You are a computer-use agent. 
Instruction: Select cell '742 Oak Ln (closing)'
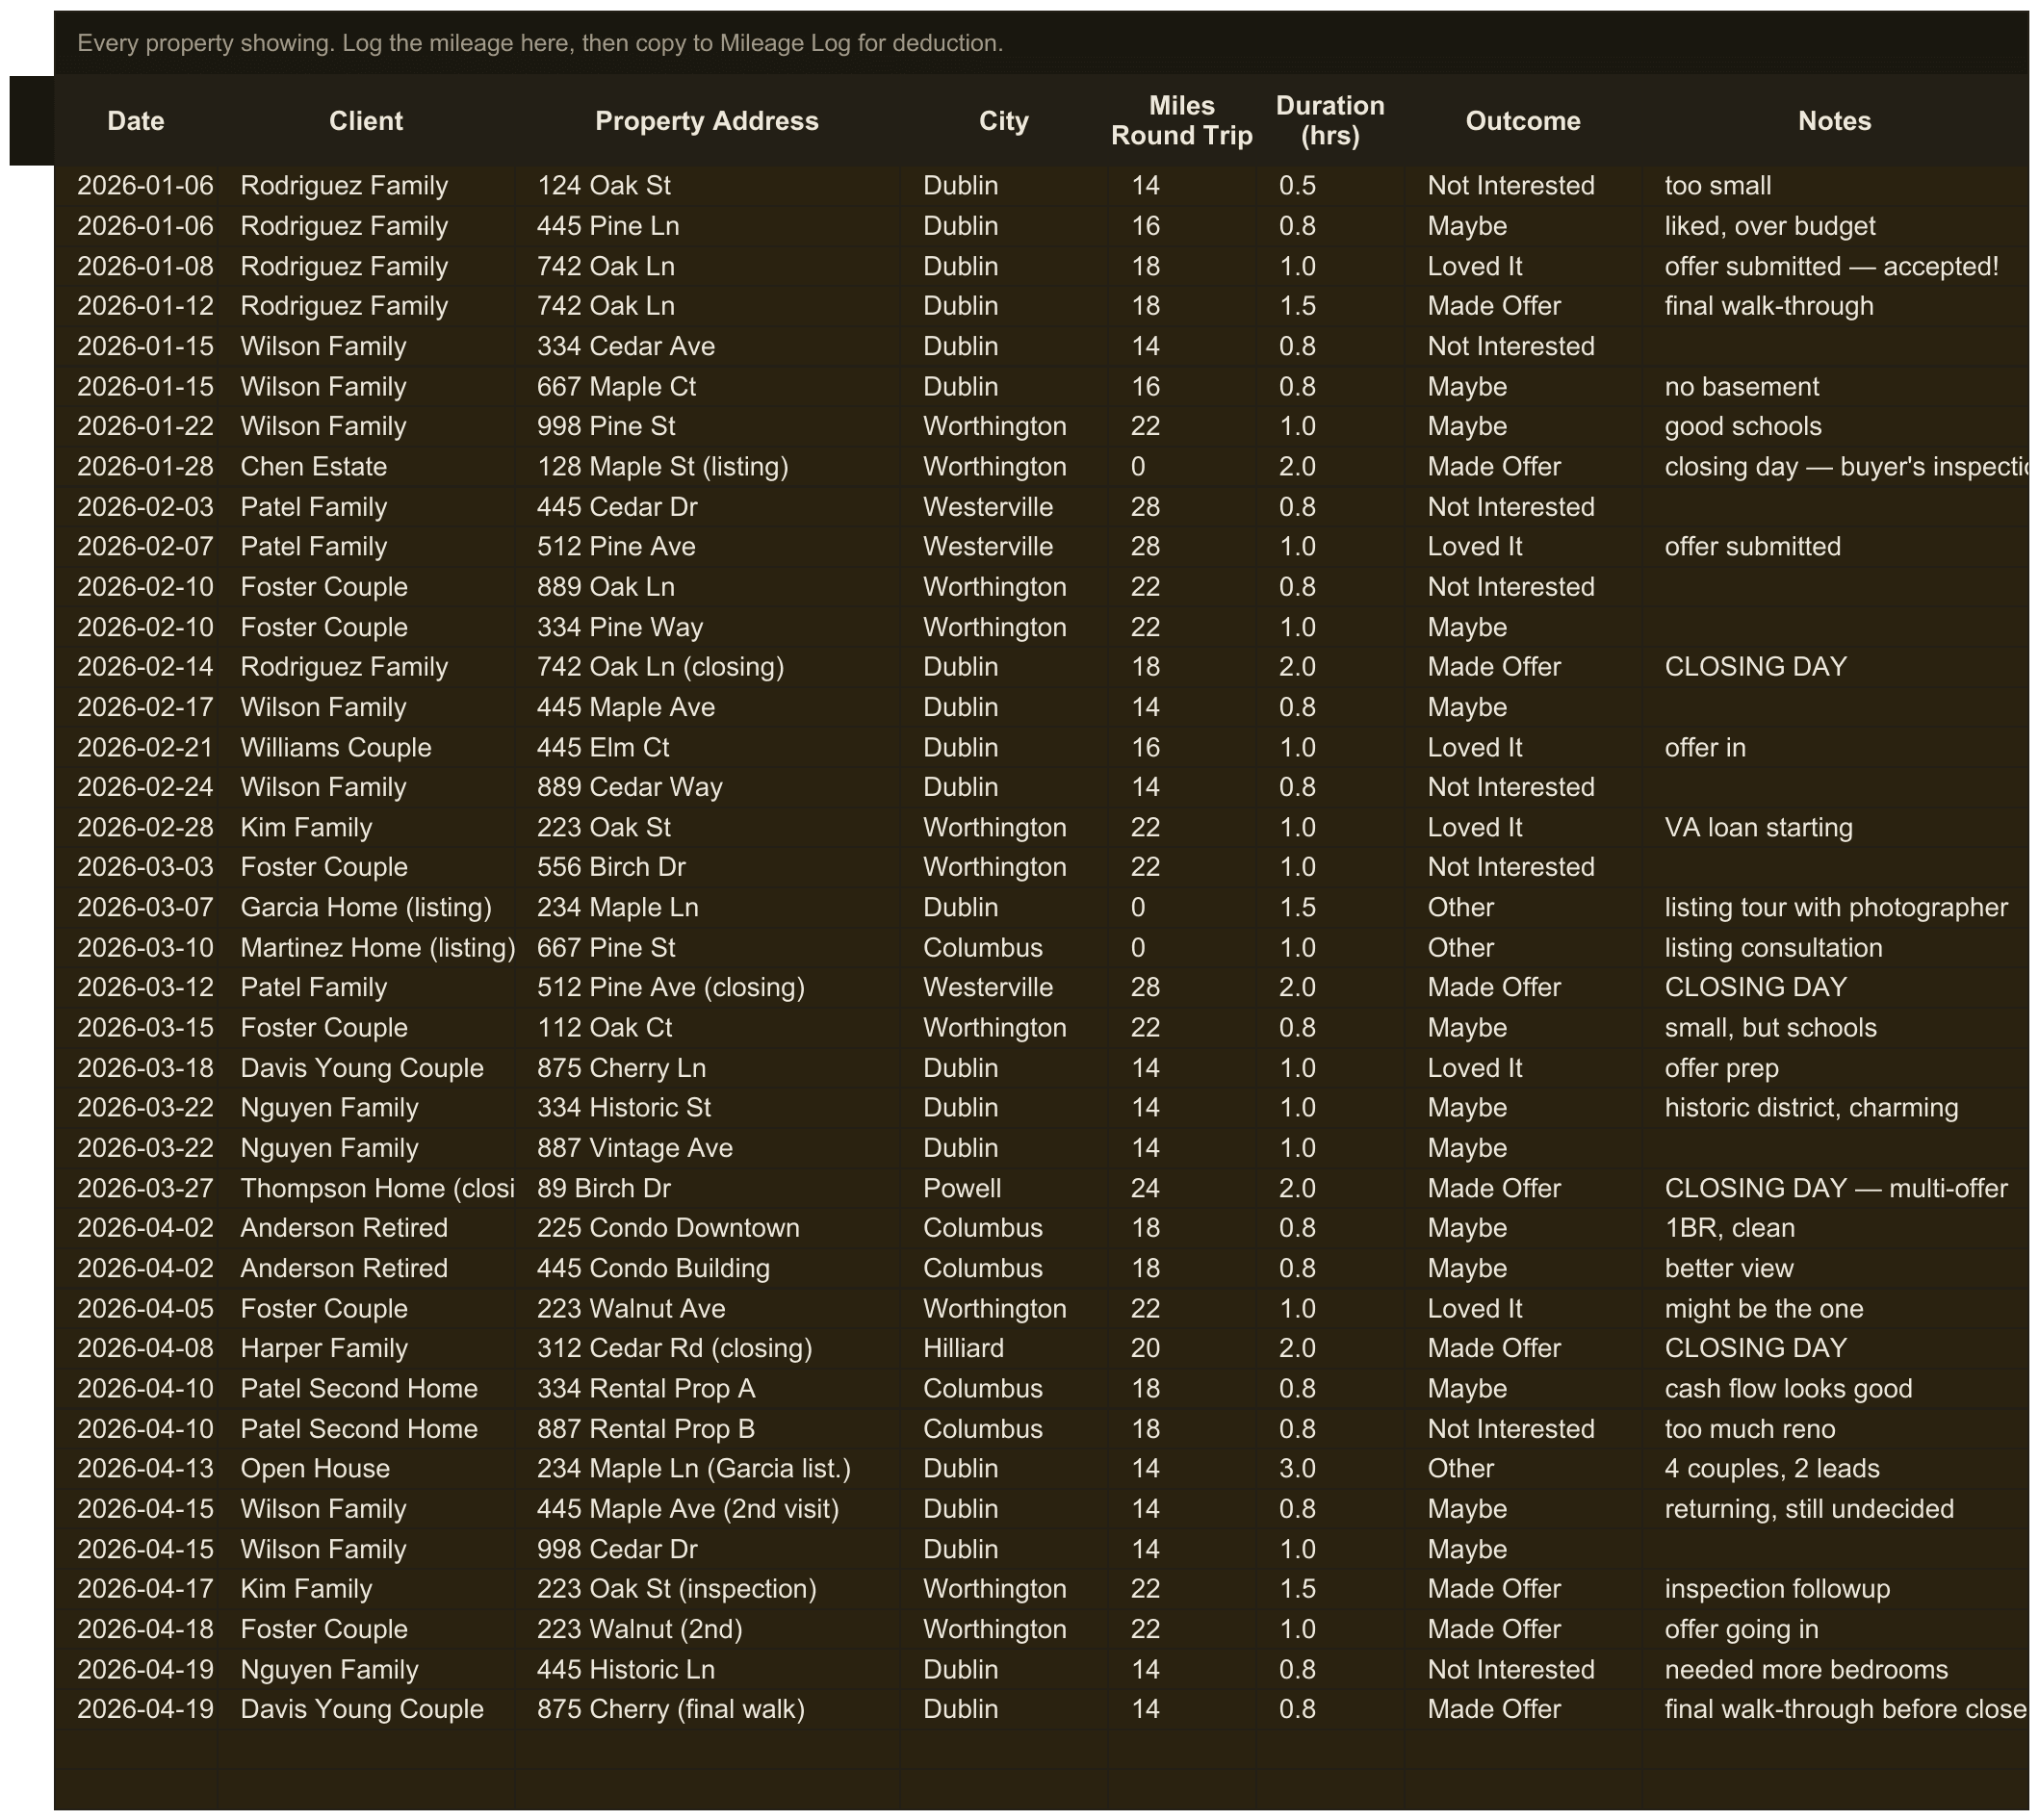click(707, 667)
